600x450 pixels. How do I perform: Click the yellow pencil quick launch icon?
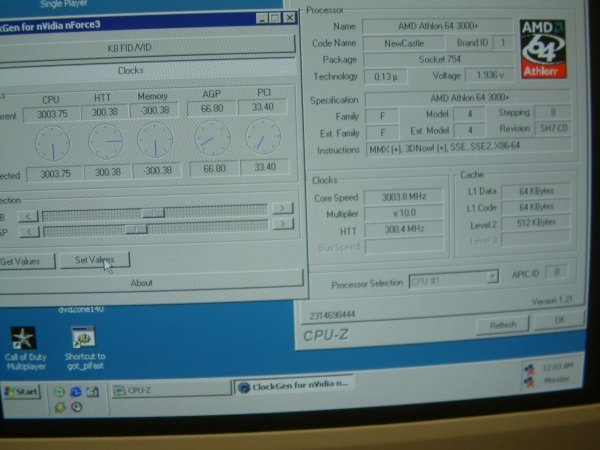(60, 408)
